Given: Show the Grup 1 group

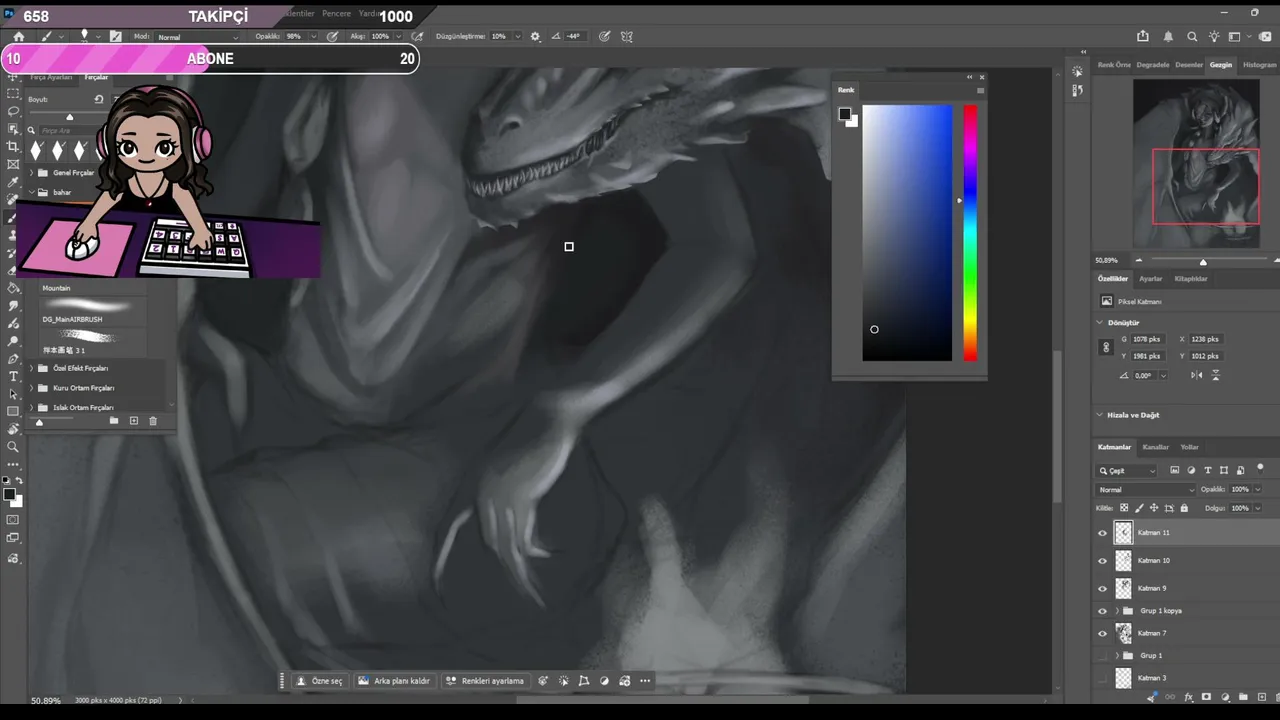Looking at the screenshot, I should 1103,656.
